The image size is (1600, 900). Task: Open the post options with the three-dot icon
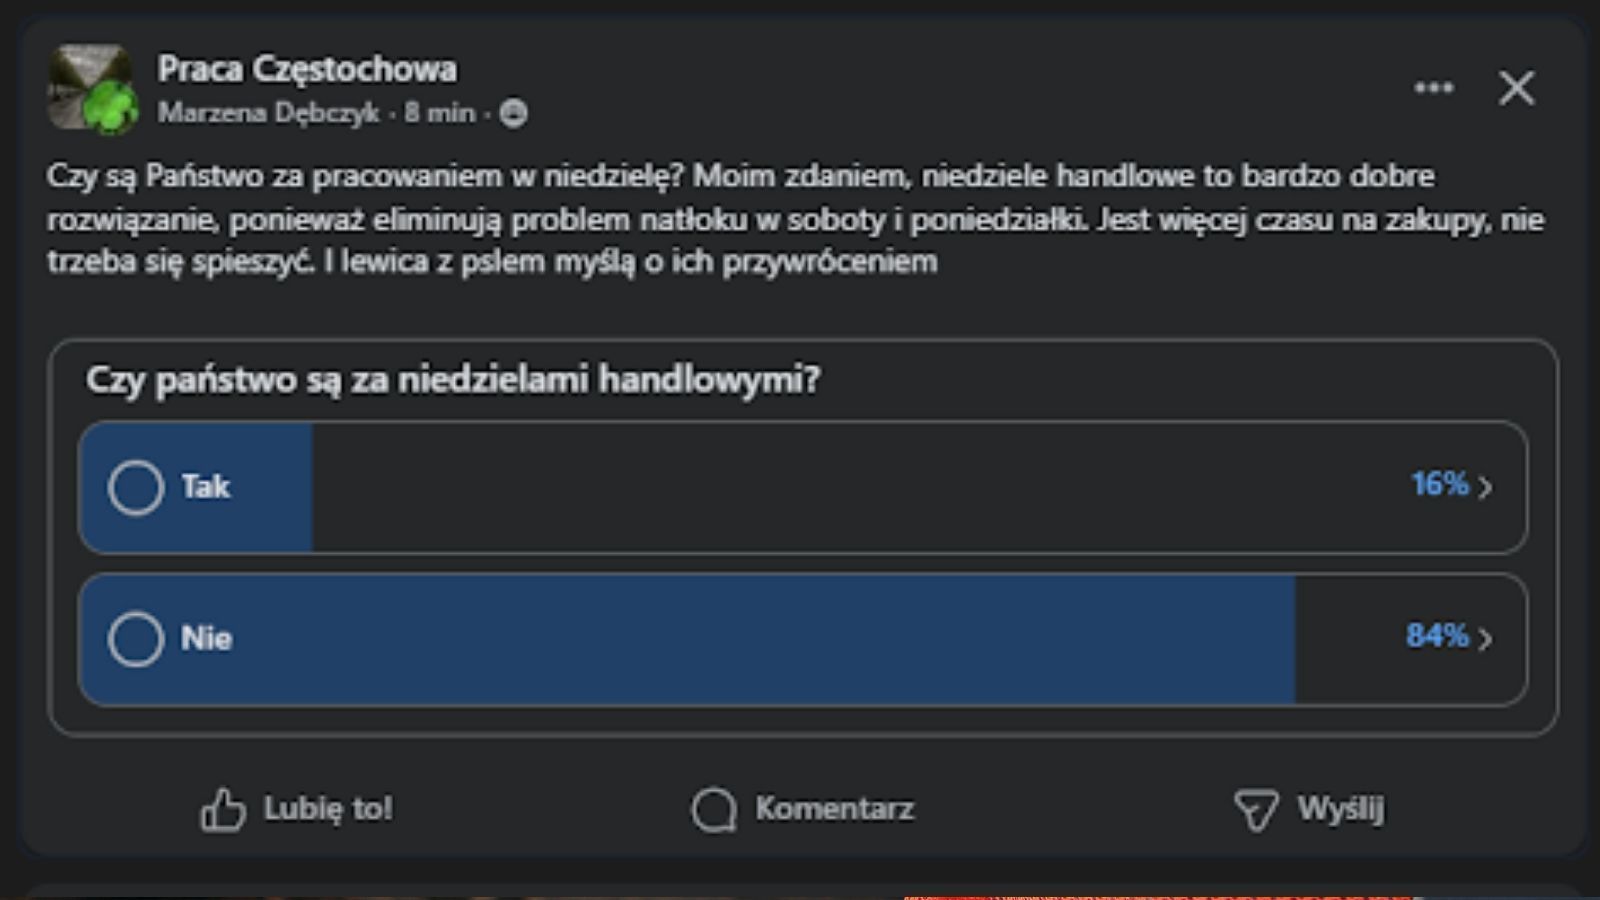point(1434,88)
